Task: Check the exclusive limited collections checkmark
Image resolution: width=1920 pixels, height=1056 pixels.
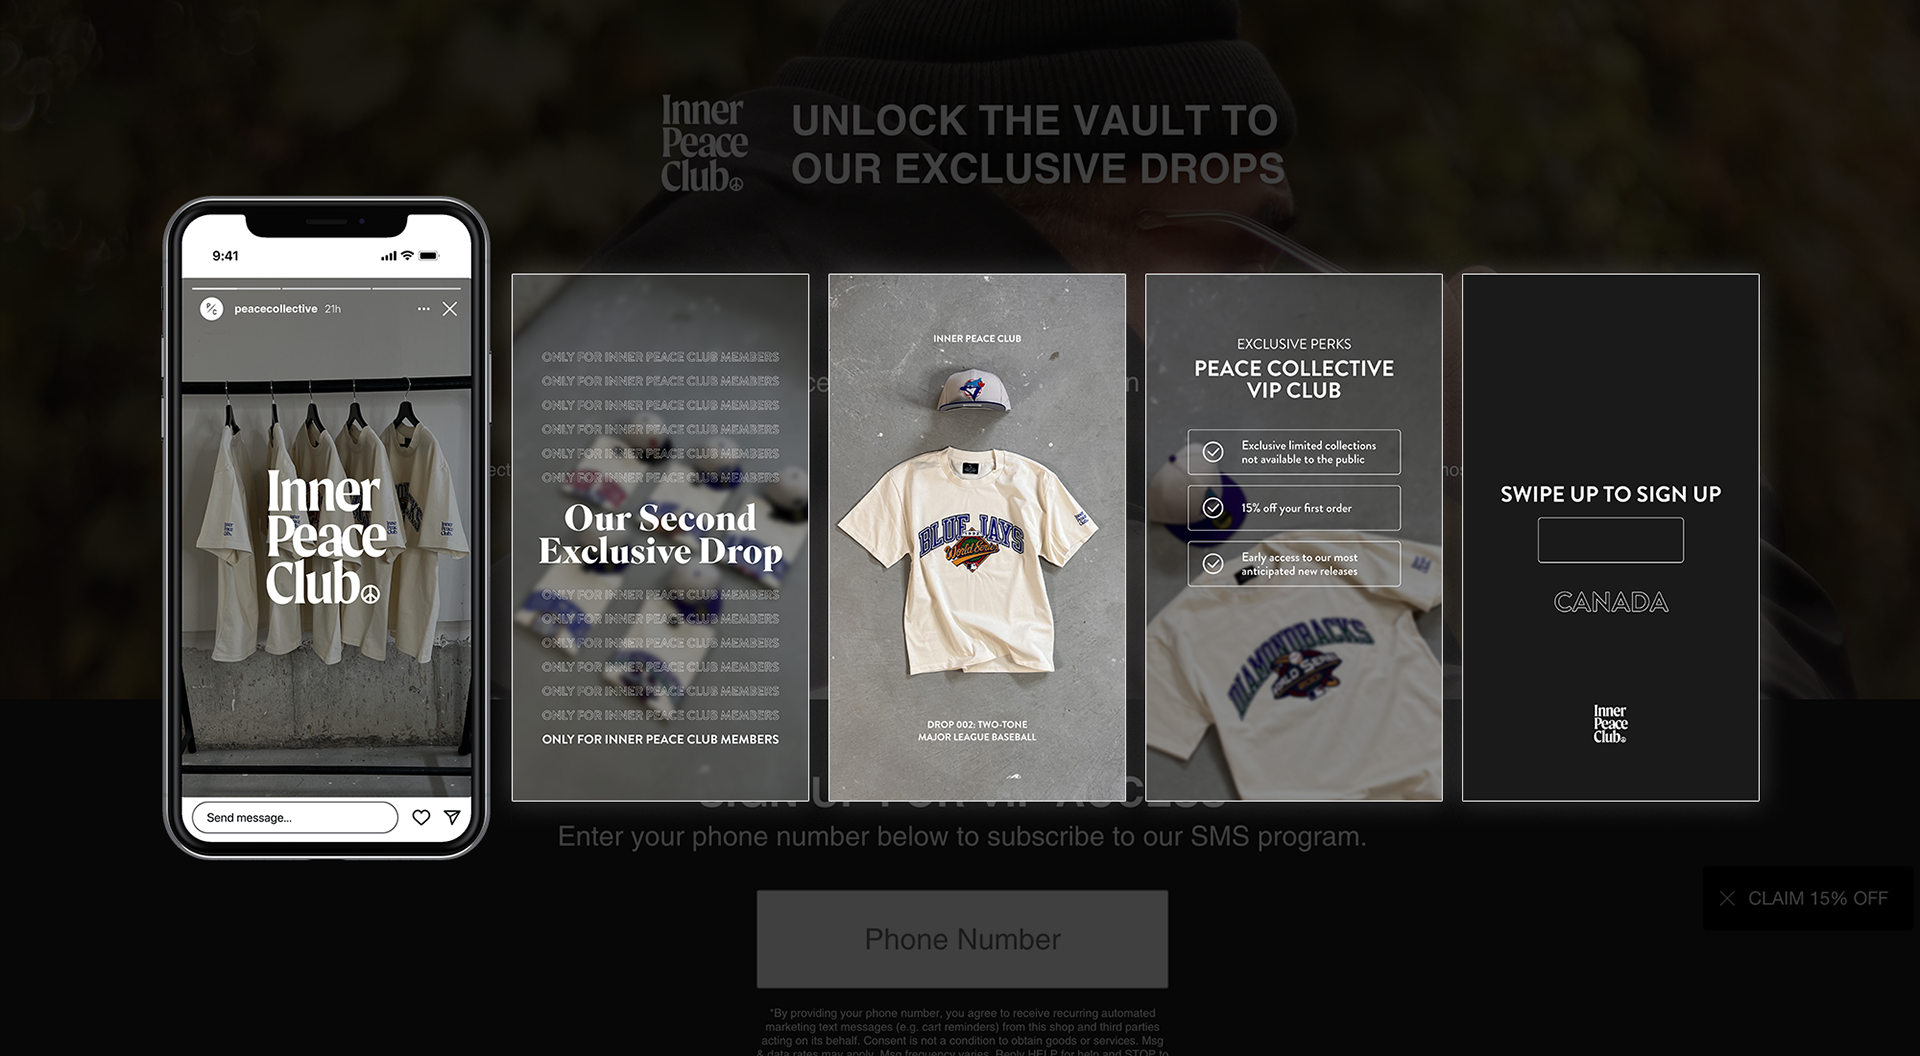Action: (1213, 452)
